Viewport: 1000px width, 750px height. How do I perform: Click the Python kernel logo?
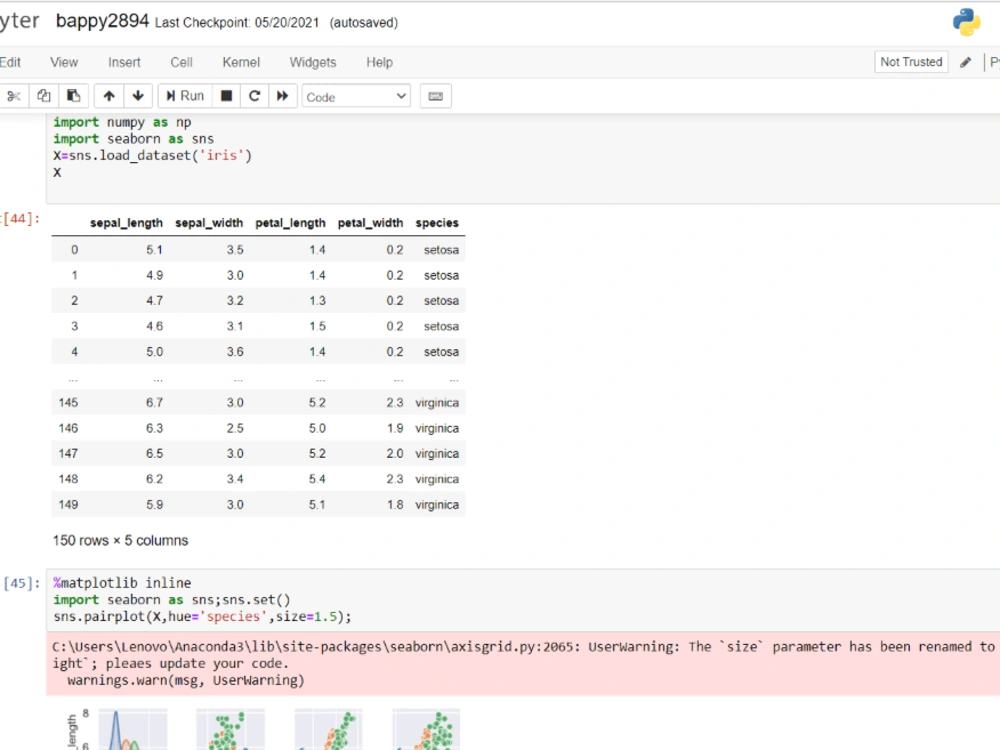click(964, 21)
